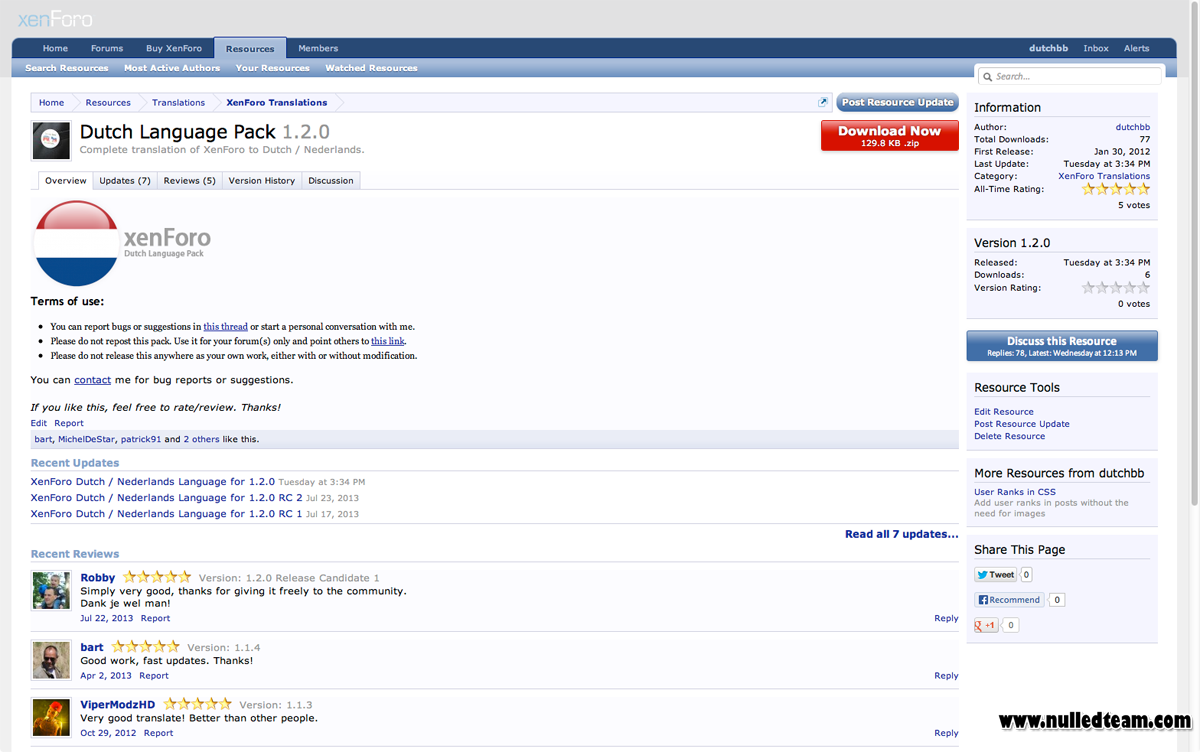This screenshot has width=1200, height=752.
Task: Reply to bart's review
Action: (946, 676)
